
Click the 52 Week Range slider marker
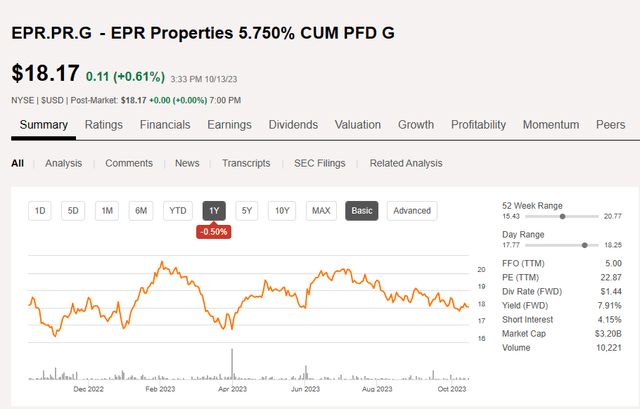tap(563, 216)
